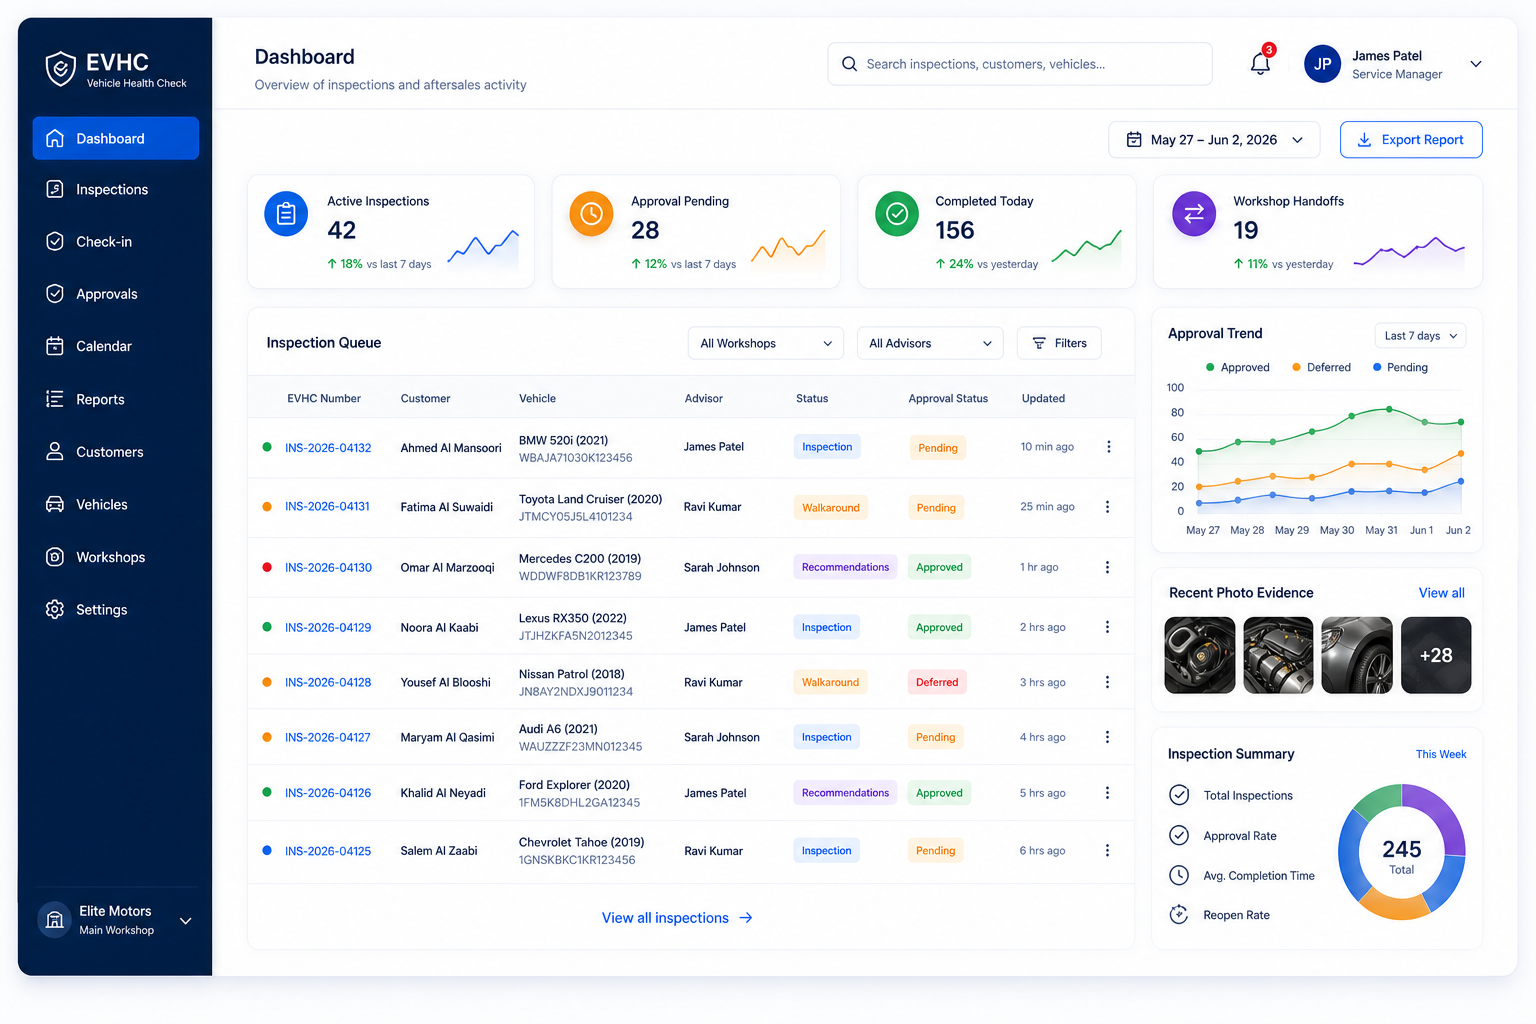Click the JP user avatar
The height and width of the screenshot is (1024, 1536).
[x=1322, y=64]
